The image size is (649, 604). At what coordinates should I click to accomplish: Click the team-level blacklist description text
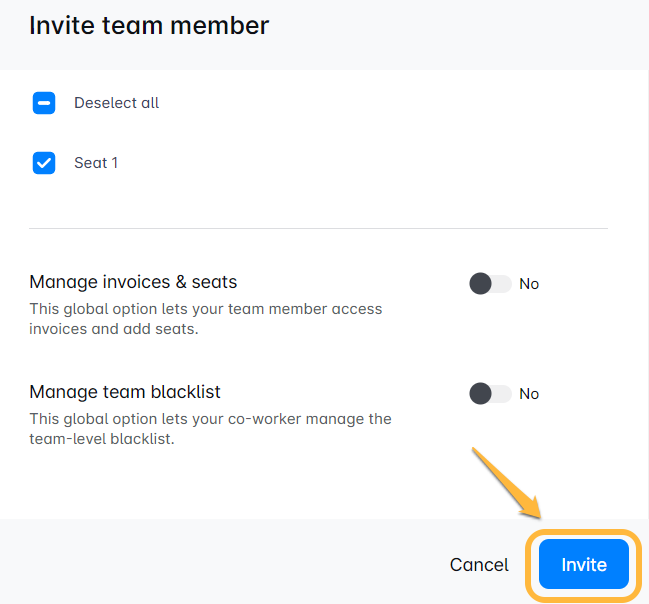coord(210,429)
